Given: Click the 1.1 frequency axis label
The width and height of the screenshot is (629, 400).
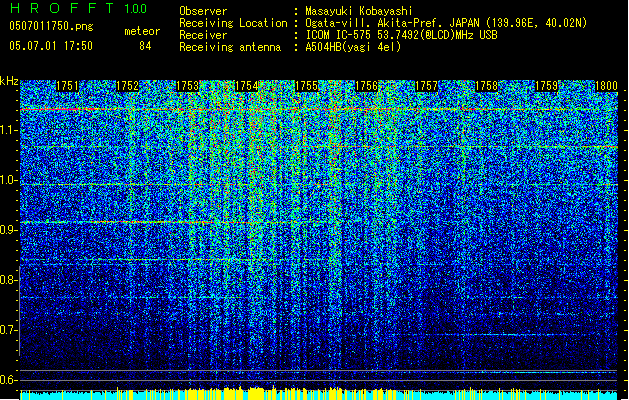Looking at the screenshot, I should pos(9,130).
